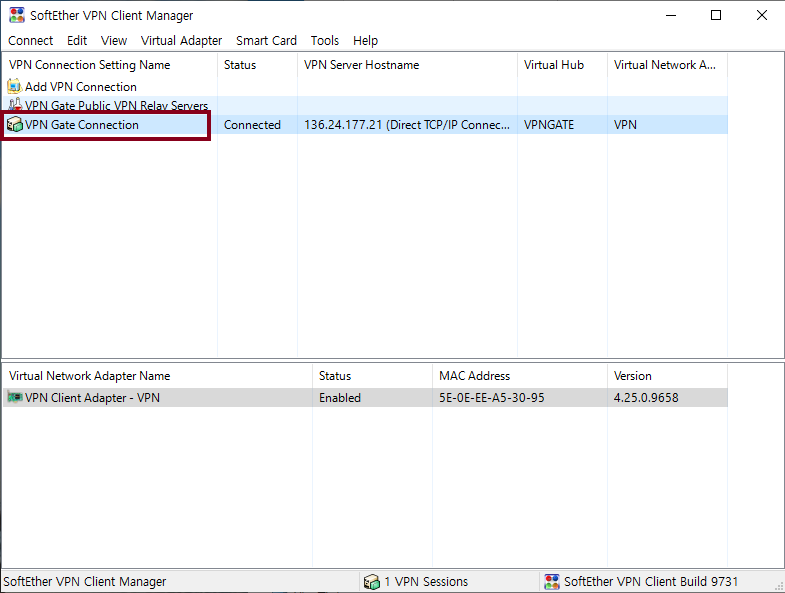
Task: Select VPN Client Adapter - VPN row
Action: click(365, 398)
